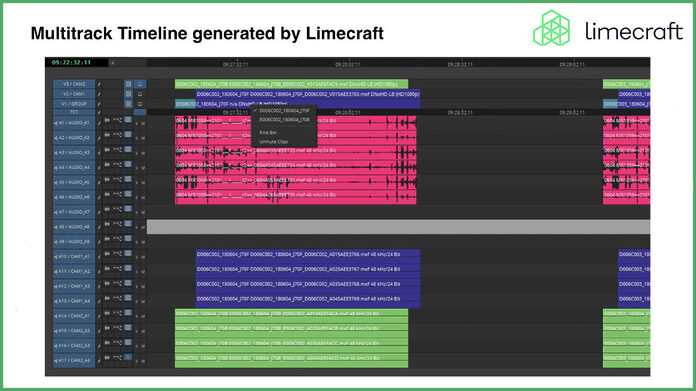Solo the A2 / AUDIO_A2 track with S
Image resolution: width=696 pixels, height=391 pixels.
137,138
